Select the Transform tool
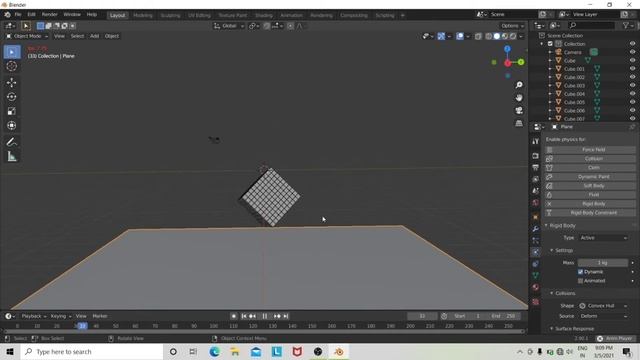 (11, 125)
